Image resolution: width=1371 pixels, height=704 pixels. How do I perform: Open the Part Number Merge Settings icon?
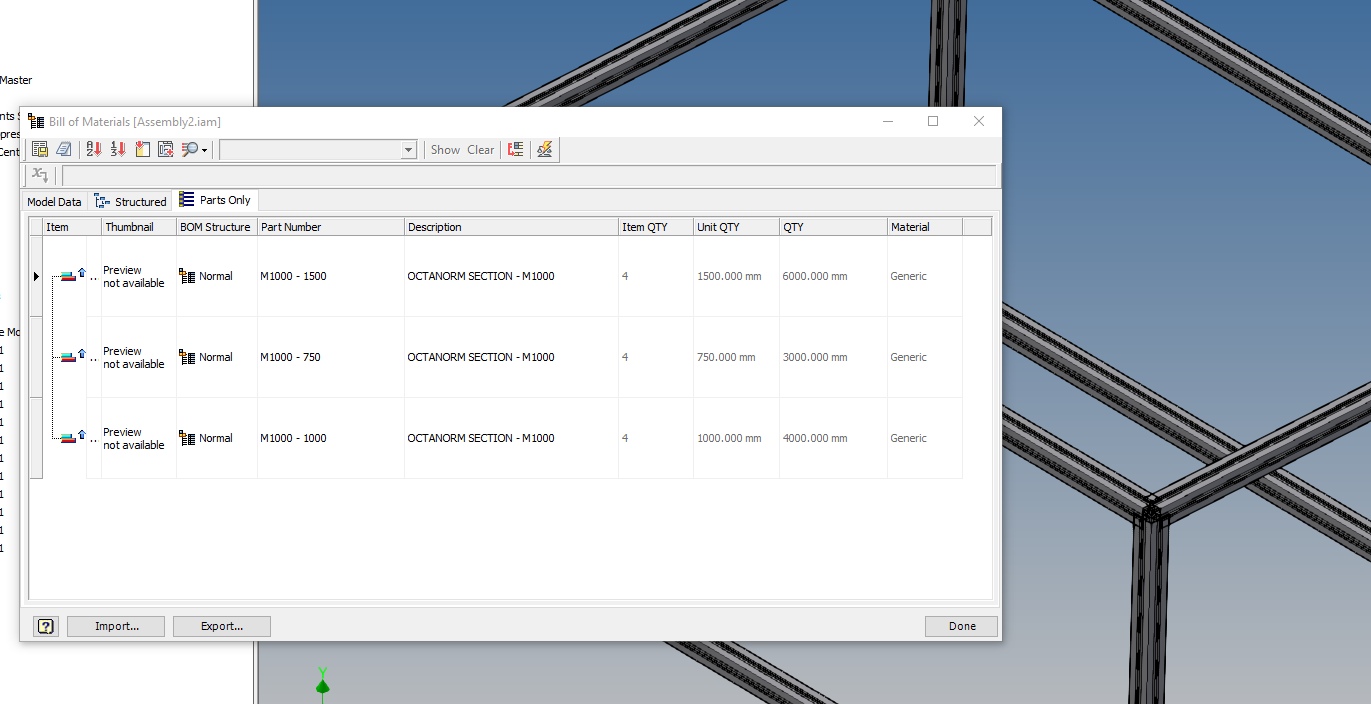point(165,148)
